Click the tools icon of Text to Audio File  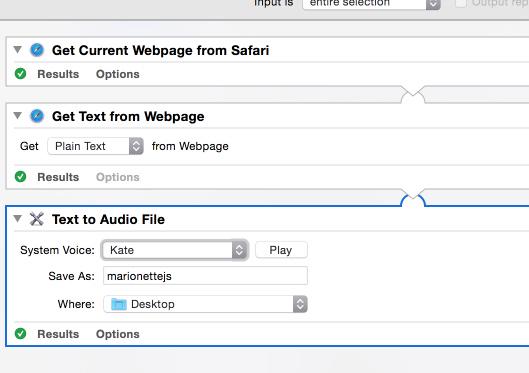pos(37,219)
